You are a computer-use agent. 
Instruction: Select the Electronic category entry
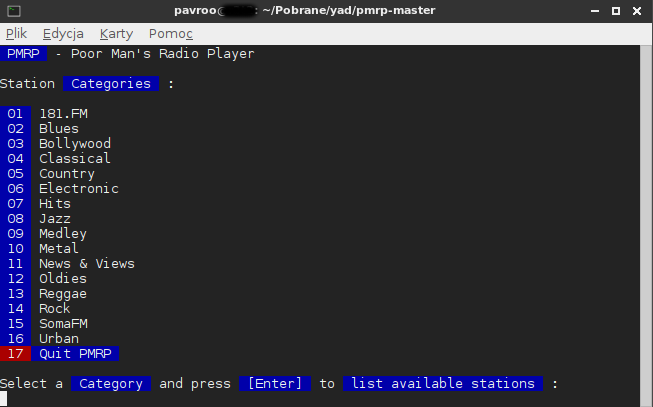click(x=78, y=189)
